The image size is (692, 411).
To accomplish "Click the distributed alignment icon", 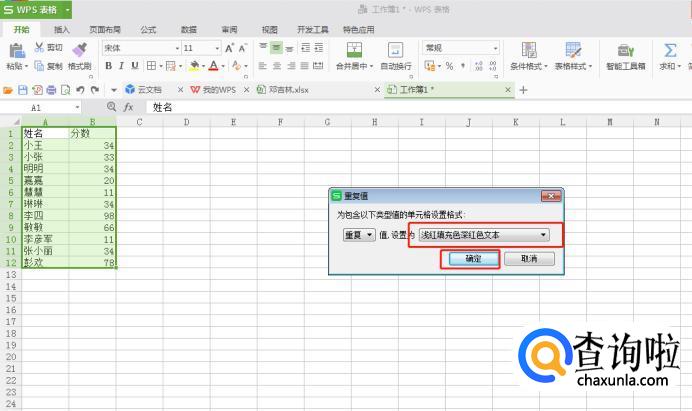I will 318,66.
